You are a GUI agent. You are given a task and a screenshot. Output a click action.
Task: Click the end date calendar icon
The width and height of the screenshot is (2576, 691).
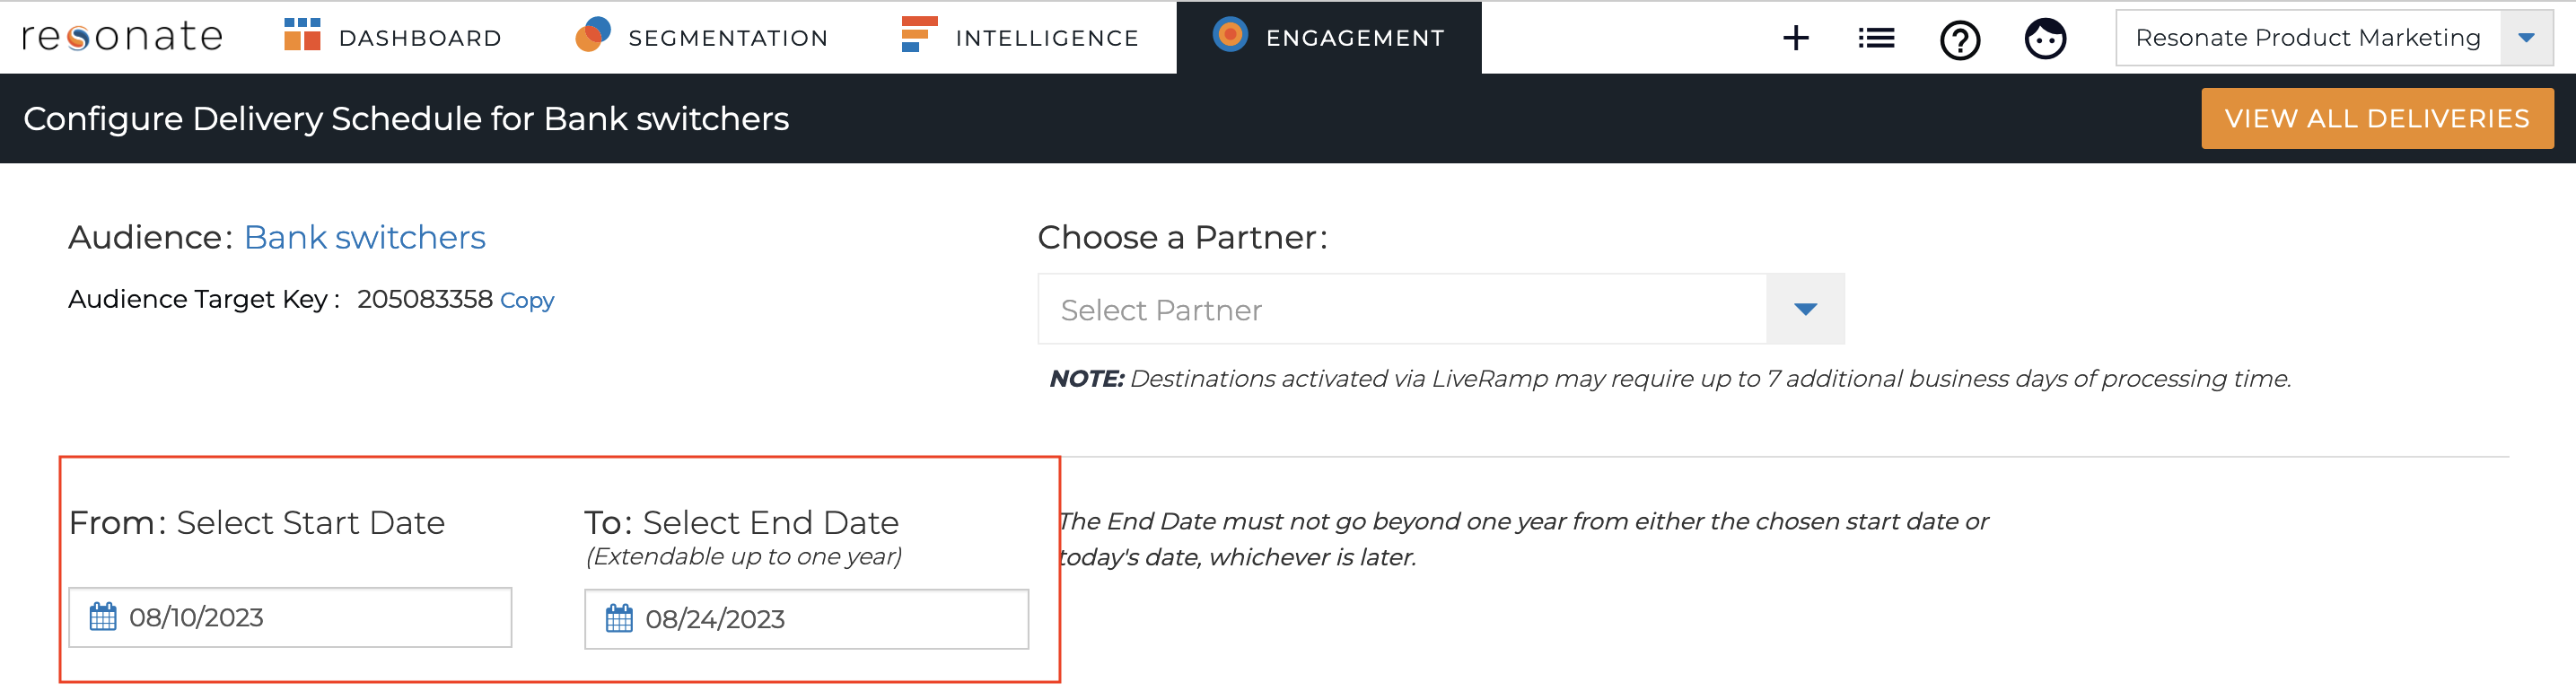tap(619, 618)
